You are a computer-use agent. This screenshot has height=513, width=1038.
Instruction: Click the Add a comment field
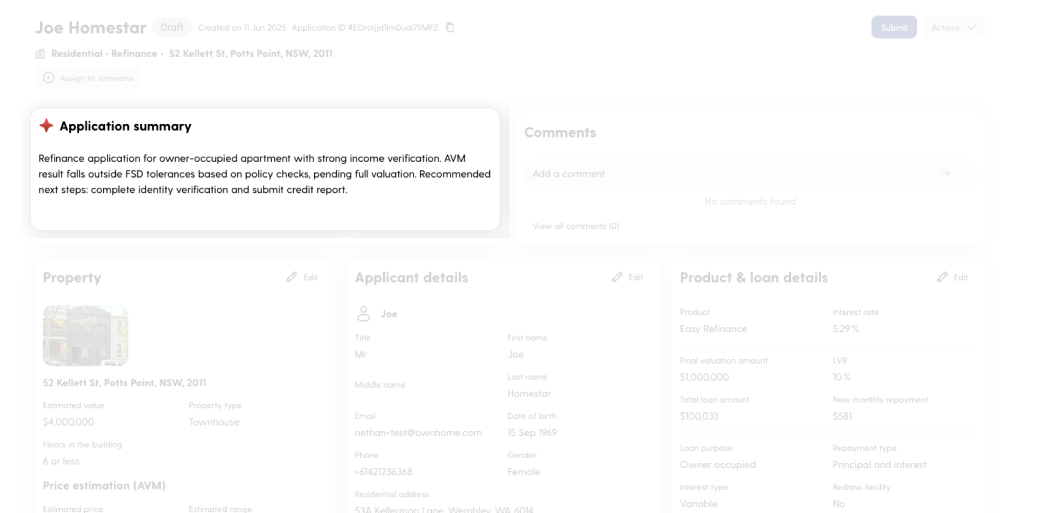point(750,173)
